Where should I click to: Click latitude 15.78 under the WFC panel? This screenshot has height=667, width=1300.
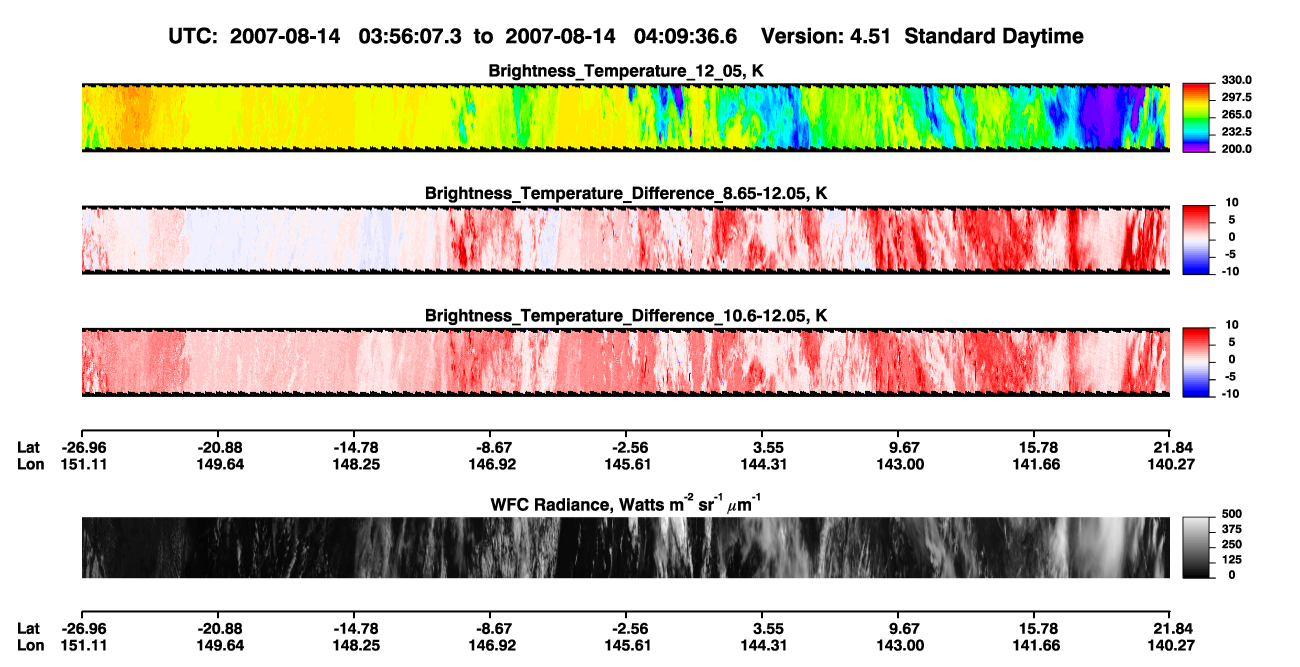click(1037, 628)
